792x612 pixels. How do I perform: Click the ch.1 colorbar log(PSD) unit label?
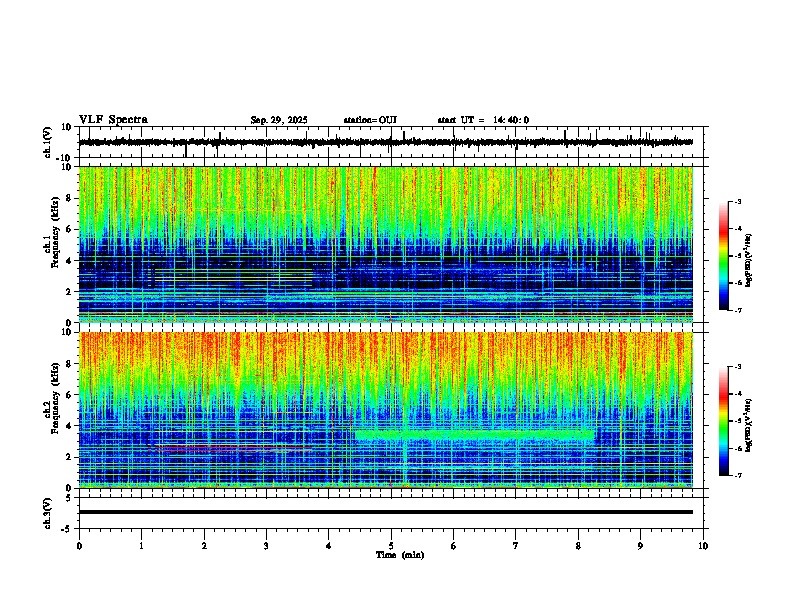tap(749, 260)
